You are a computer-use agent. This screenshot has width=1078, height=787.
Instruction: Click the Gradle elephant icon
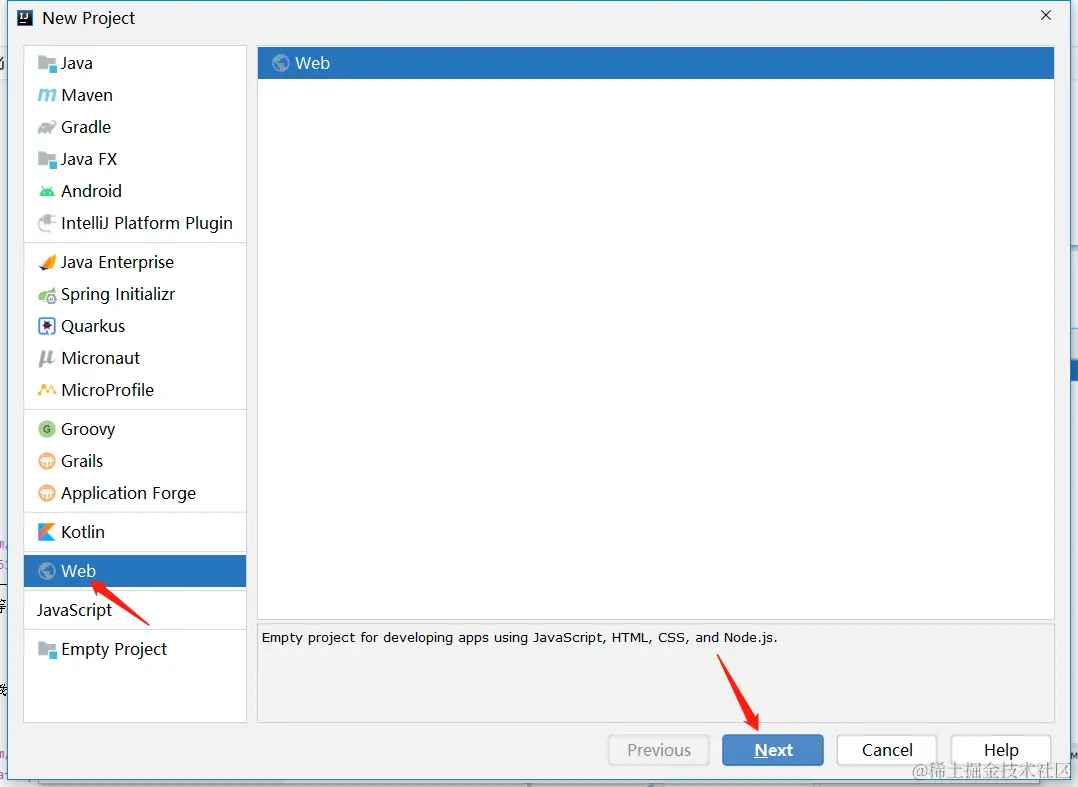[47, 127]
